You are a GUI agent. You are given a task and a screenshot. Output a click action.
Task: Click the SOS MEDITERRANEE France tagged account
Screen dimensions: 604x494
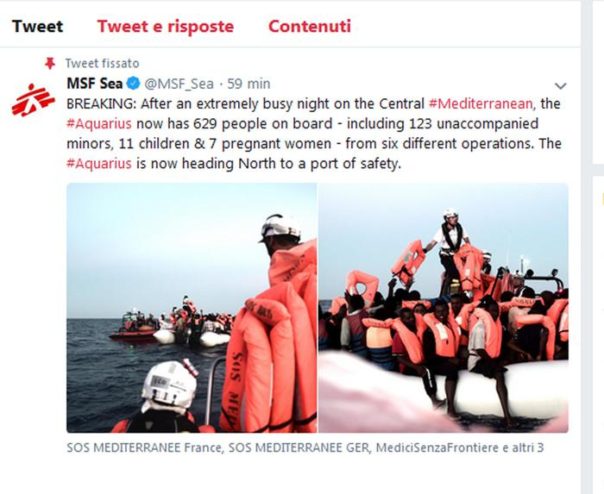(144, 448)
